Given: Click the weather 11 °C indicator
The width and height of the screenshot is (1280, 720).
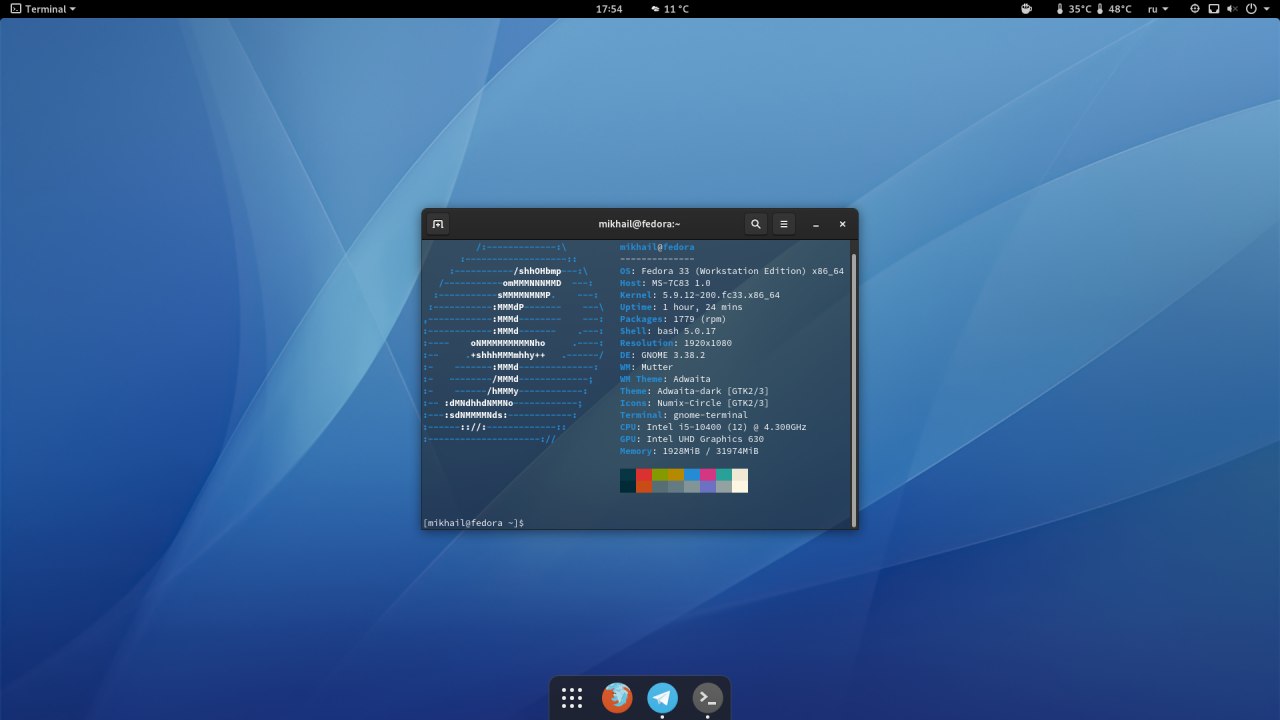Looking at the screenshot, I should (669, 8).
